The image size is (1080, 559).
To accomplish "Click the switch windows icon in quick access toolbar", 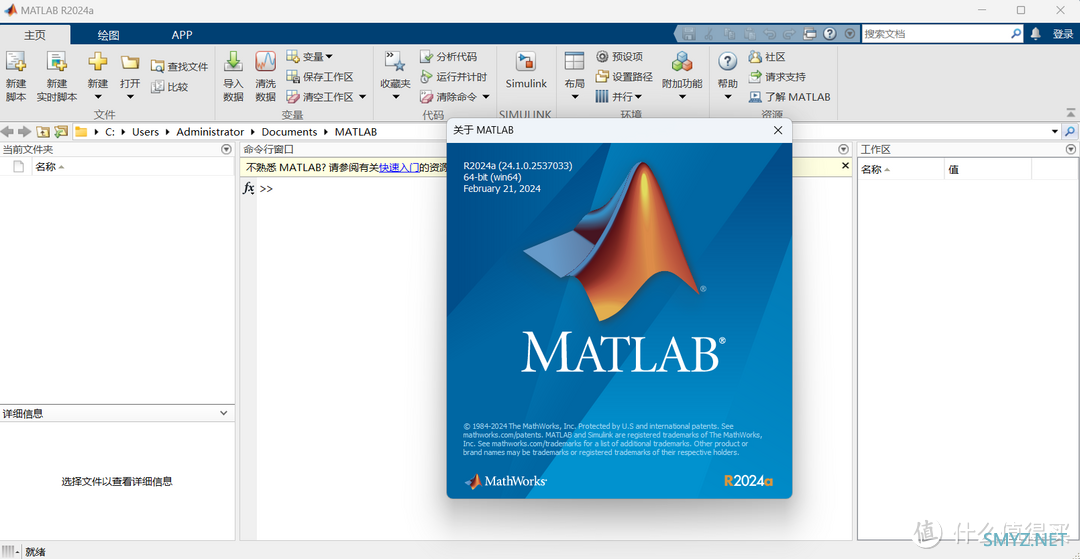I will coord(810,33).
